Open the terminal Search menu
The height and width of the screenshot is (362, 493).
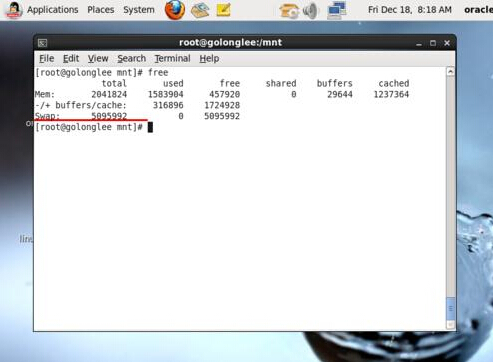[x=131, y=58]
